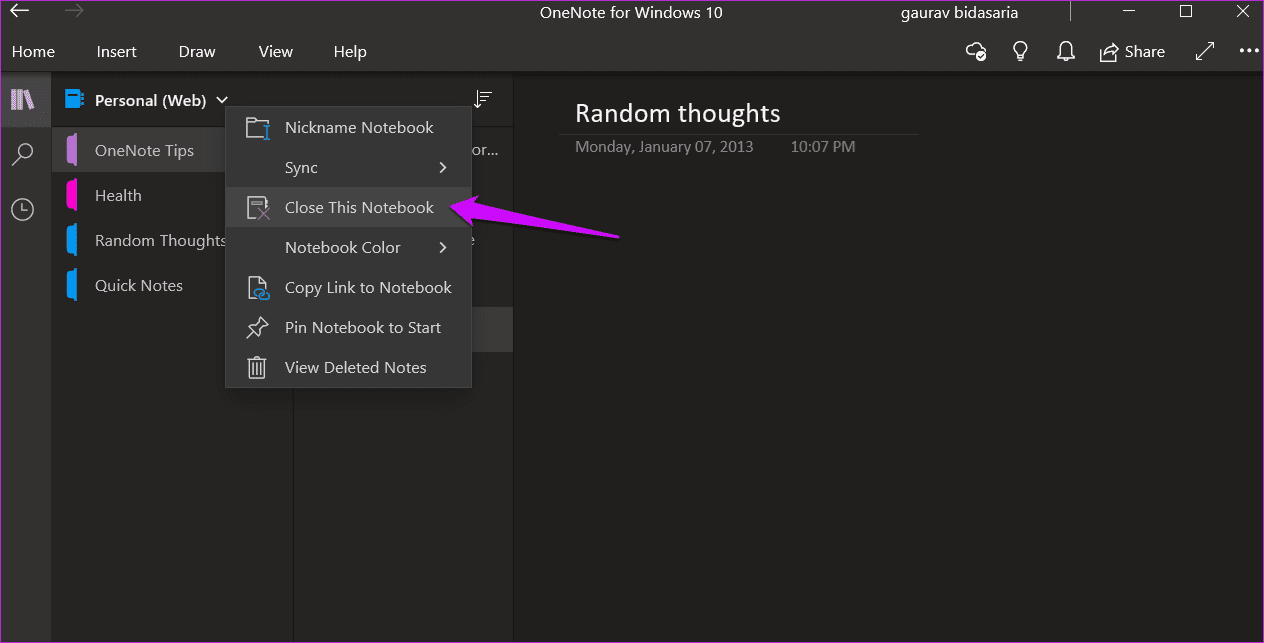The image size is (1264, 643).
Task: Click the date Monday, January 07, 2013
Action: click(x=664, y=147)
